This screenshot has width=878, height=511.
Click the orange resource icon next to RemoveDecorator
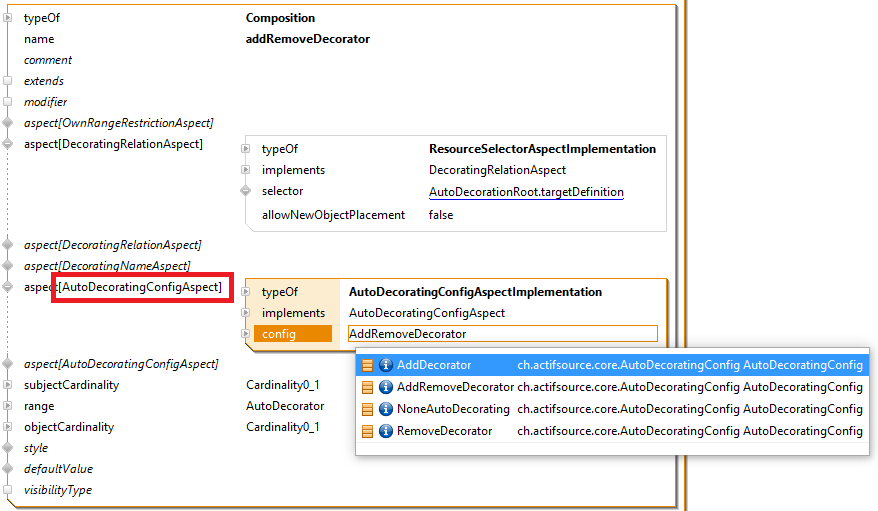coord(367,431)
